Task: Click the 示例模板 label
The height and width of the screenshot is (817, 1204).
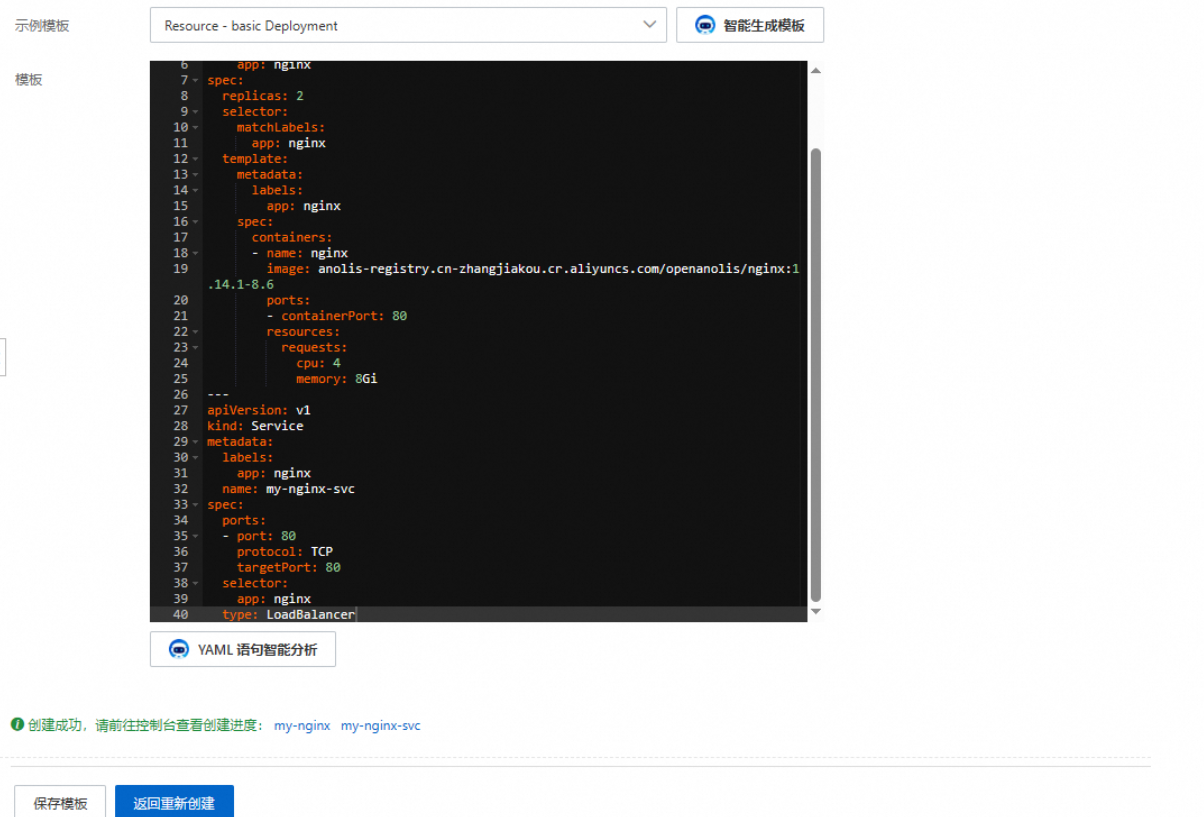Action: (42, 26)
